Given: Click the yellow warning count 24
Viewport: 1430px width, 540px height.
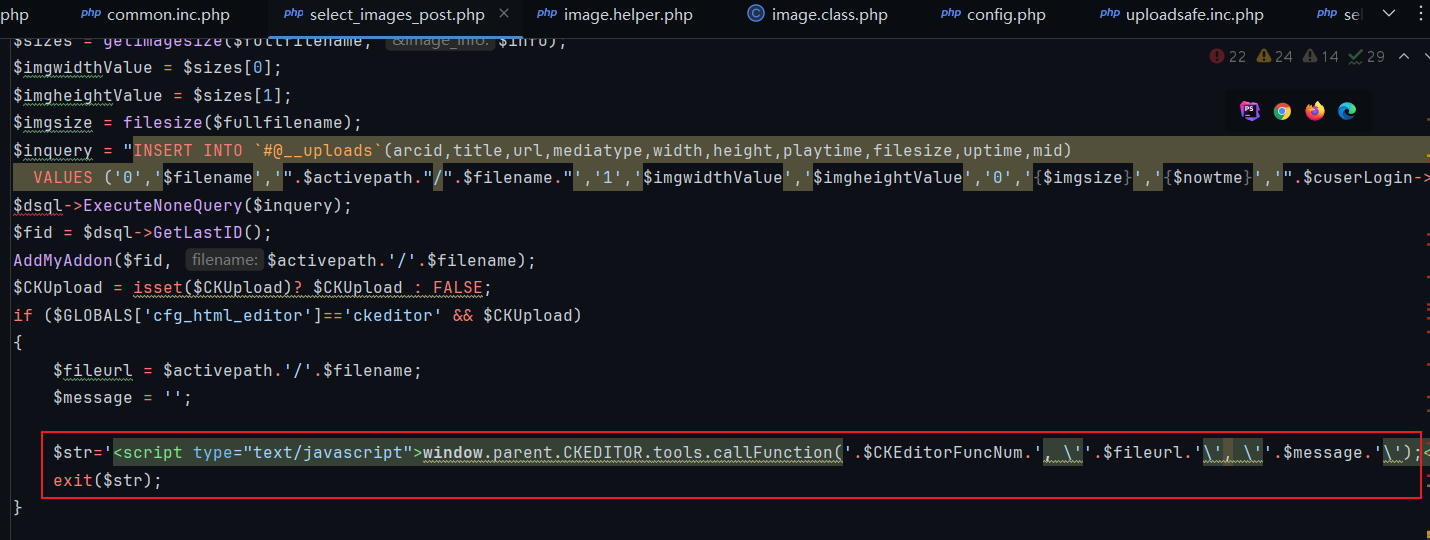Looking at the screenshot, I should [x=1275, y=56].
